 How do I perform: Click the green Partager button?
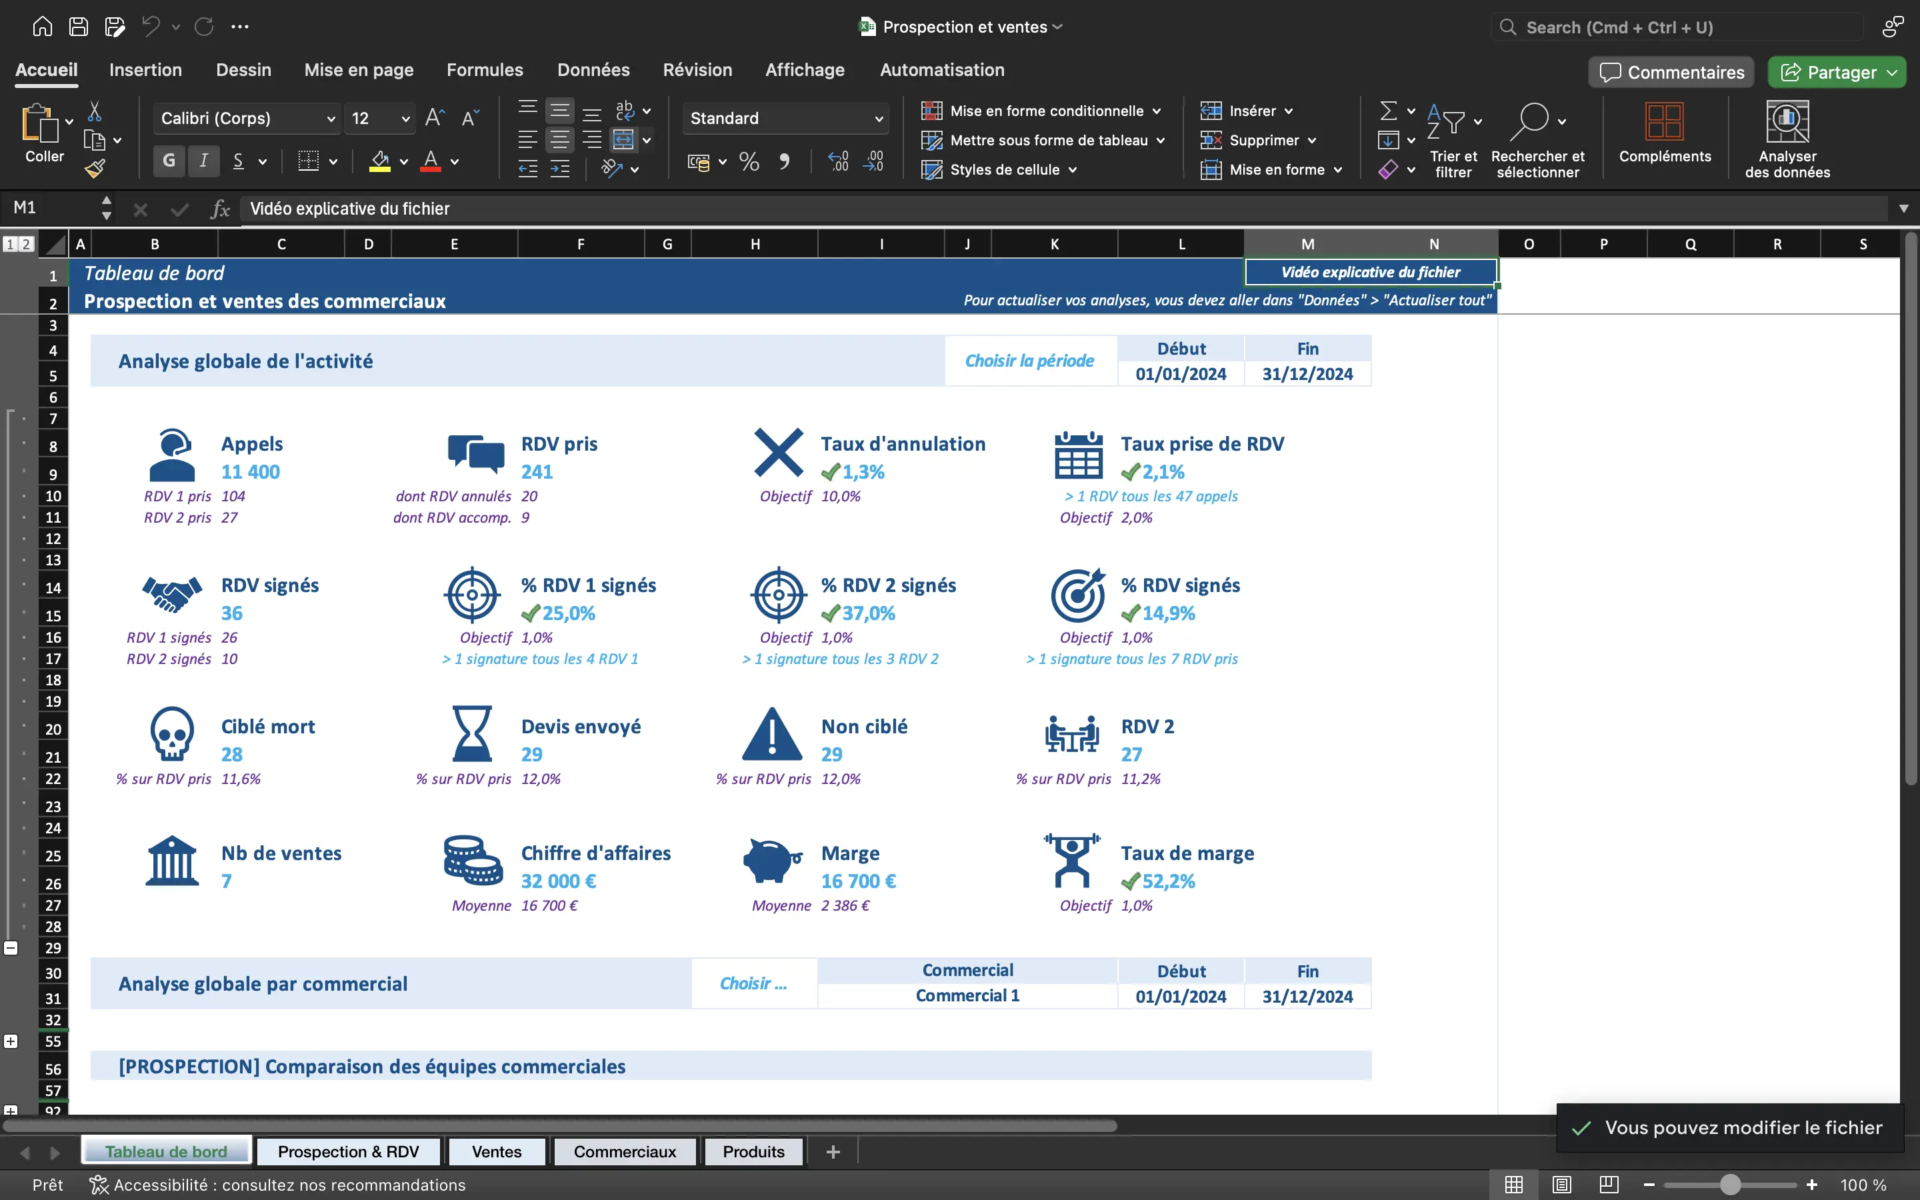click(1837, 72)
